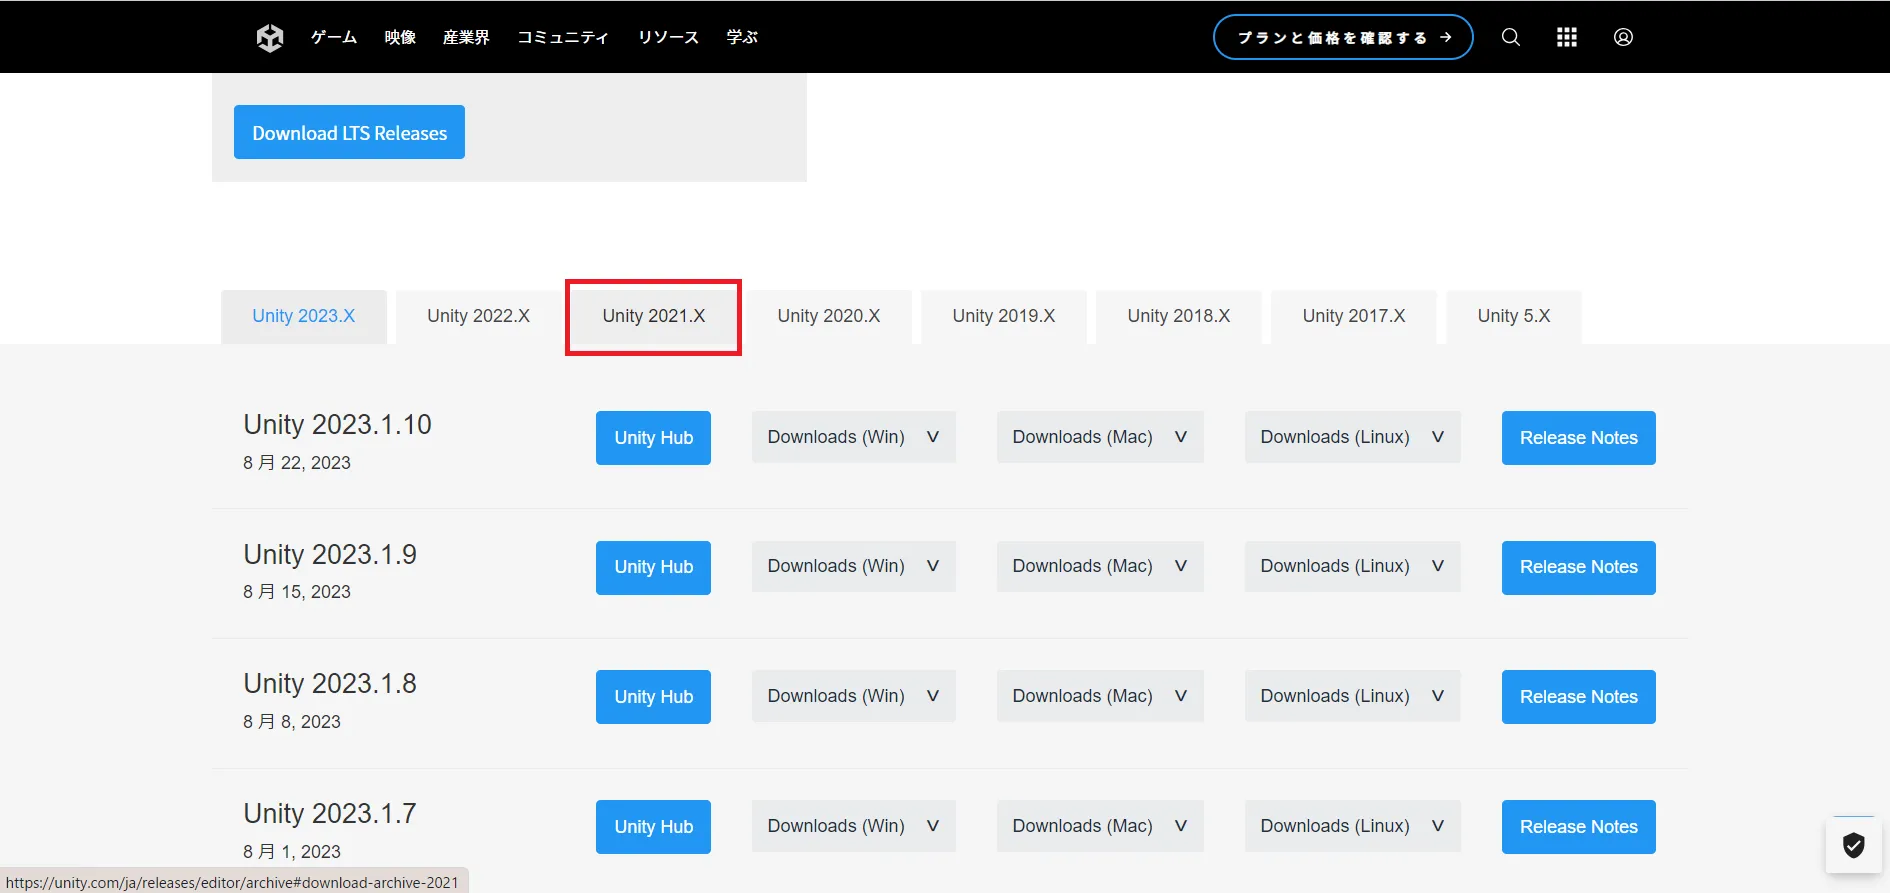Expand Downloads (Win) for Unity 2023.1.7
Viewport: 1890px width, 893px height.
click(853, 826)
